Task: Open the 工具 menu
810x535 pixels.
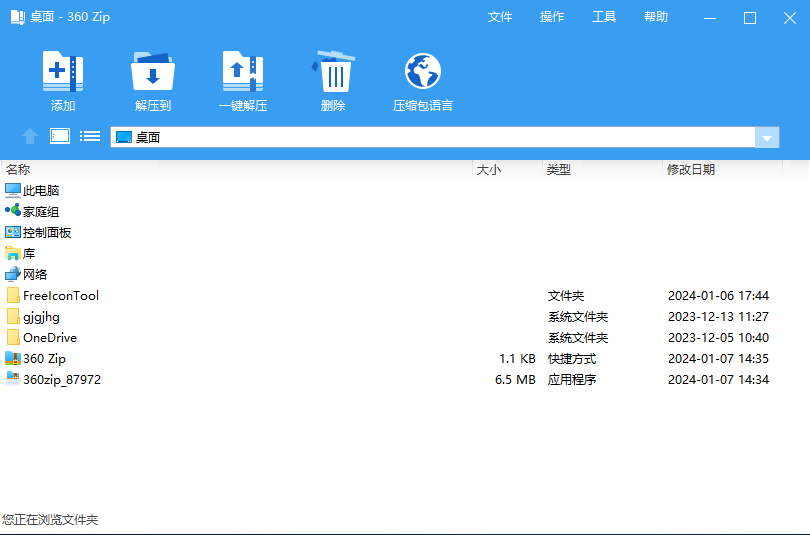Action: click(604, 17)
